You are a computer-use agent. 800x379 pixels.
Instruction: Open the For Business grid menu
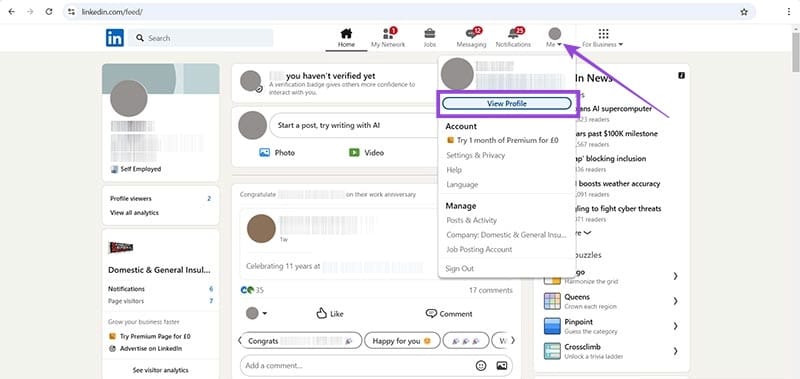click(x=603, y=34)
